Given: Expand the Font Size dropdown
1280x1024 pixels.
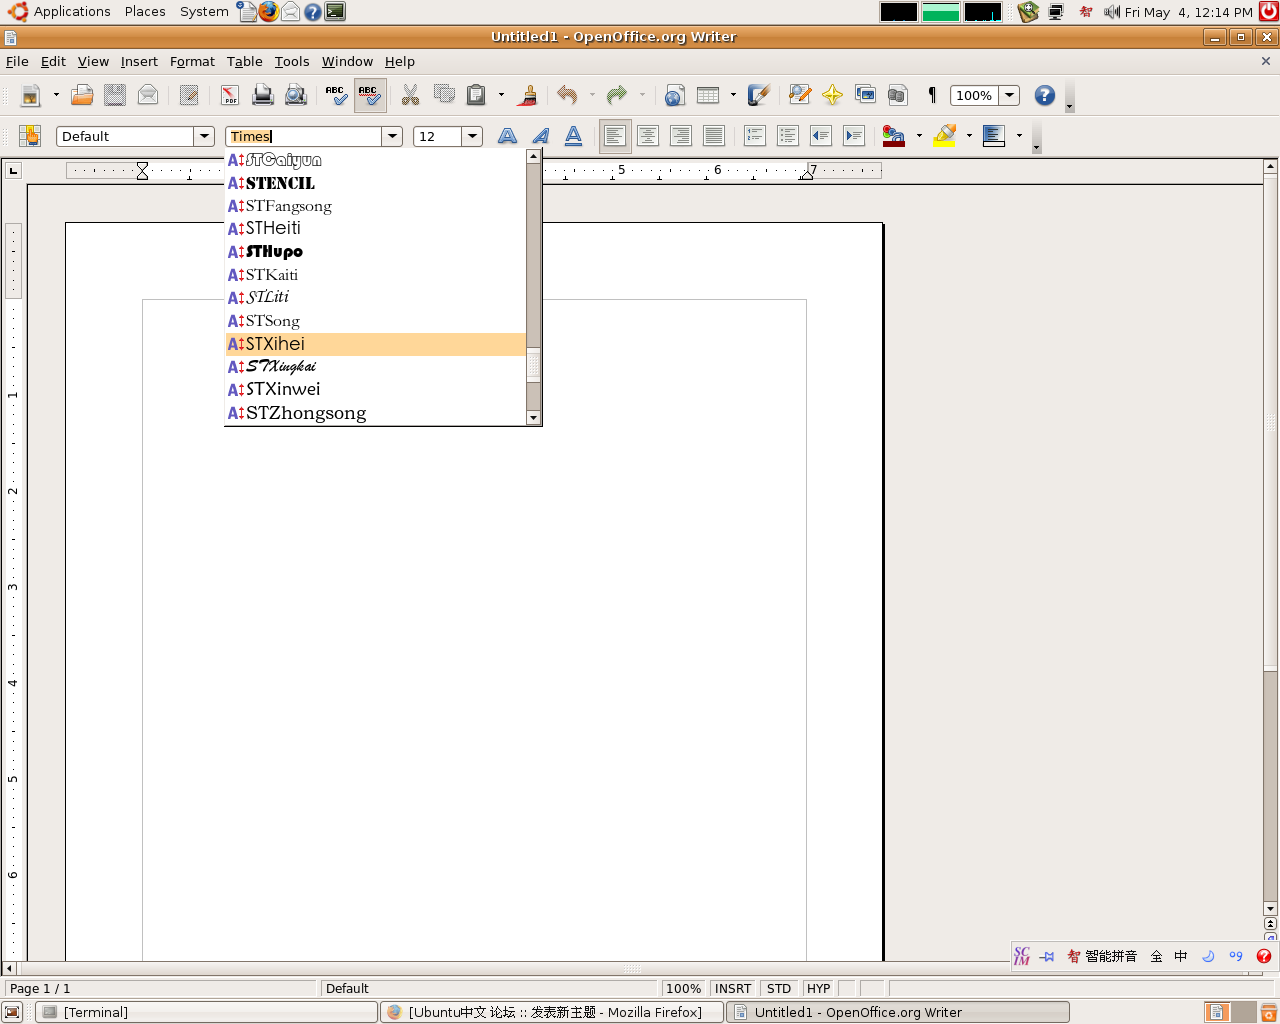Looking at the screenshot, I should (473, 136).
